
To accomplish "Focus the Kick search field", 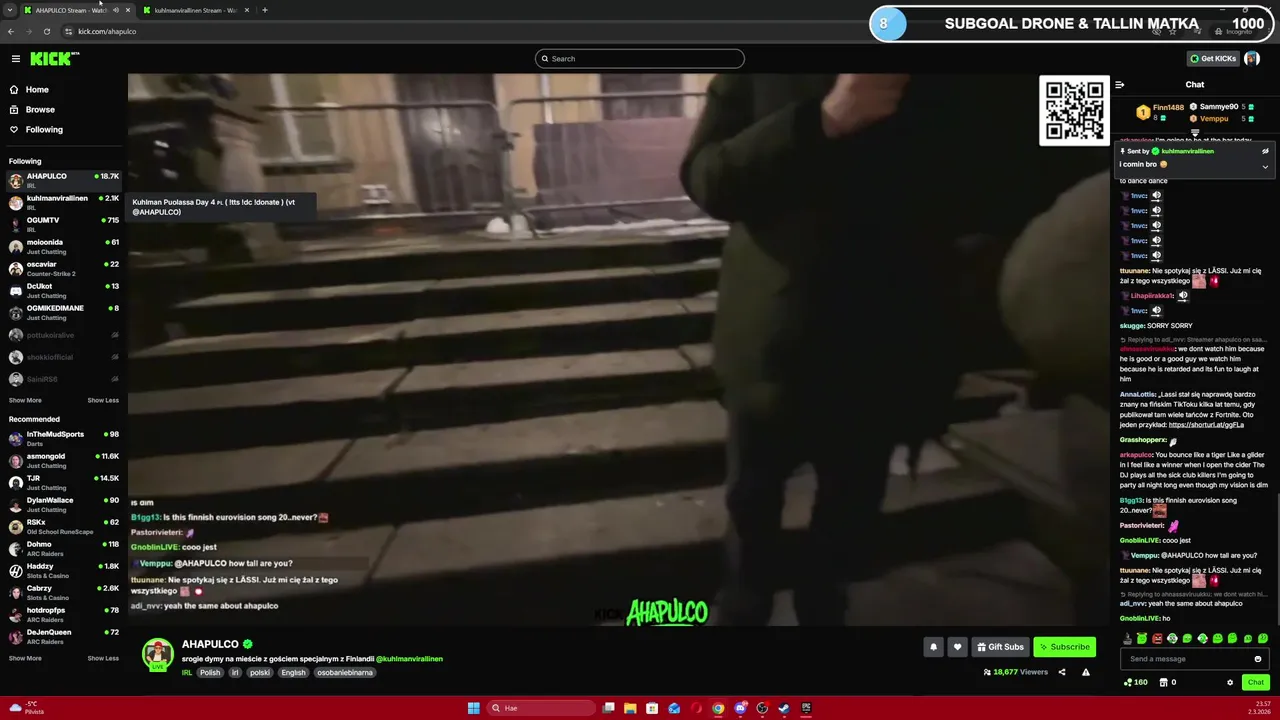I will (x=640, y=59).
